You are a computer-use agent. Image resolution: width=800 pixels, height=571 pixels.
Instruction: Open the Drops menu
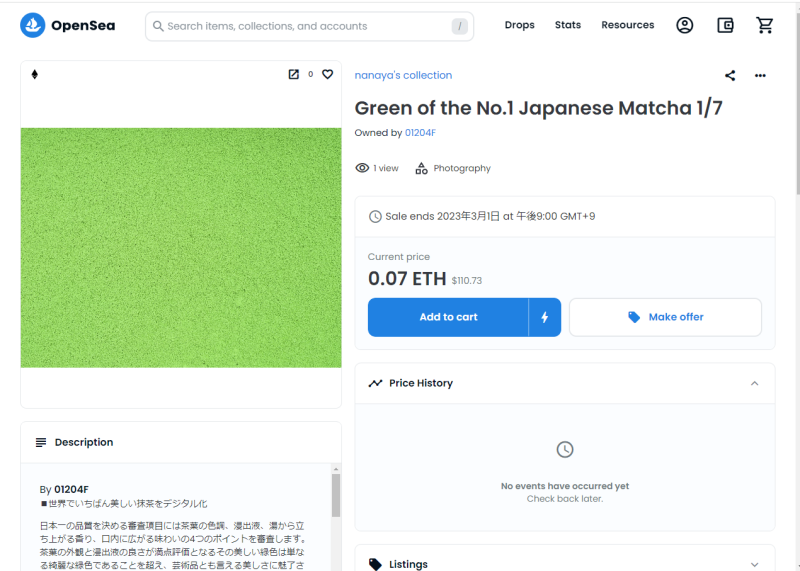click(519, 25)
